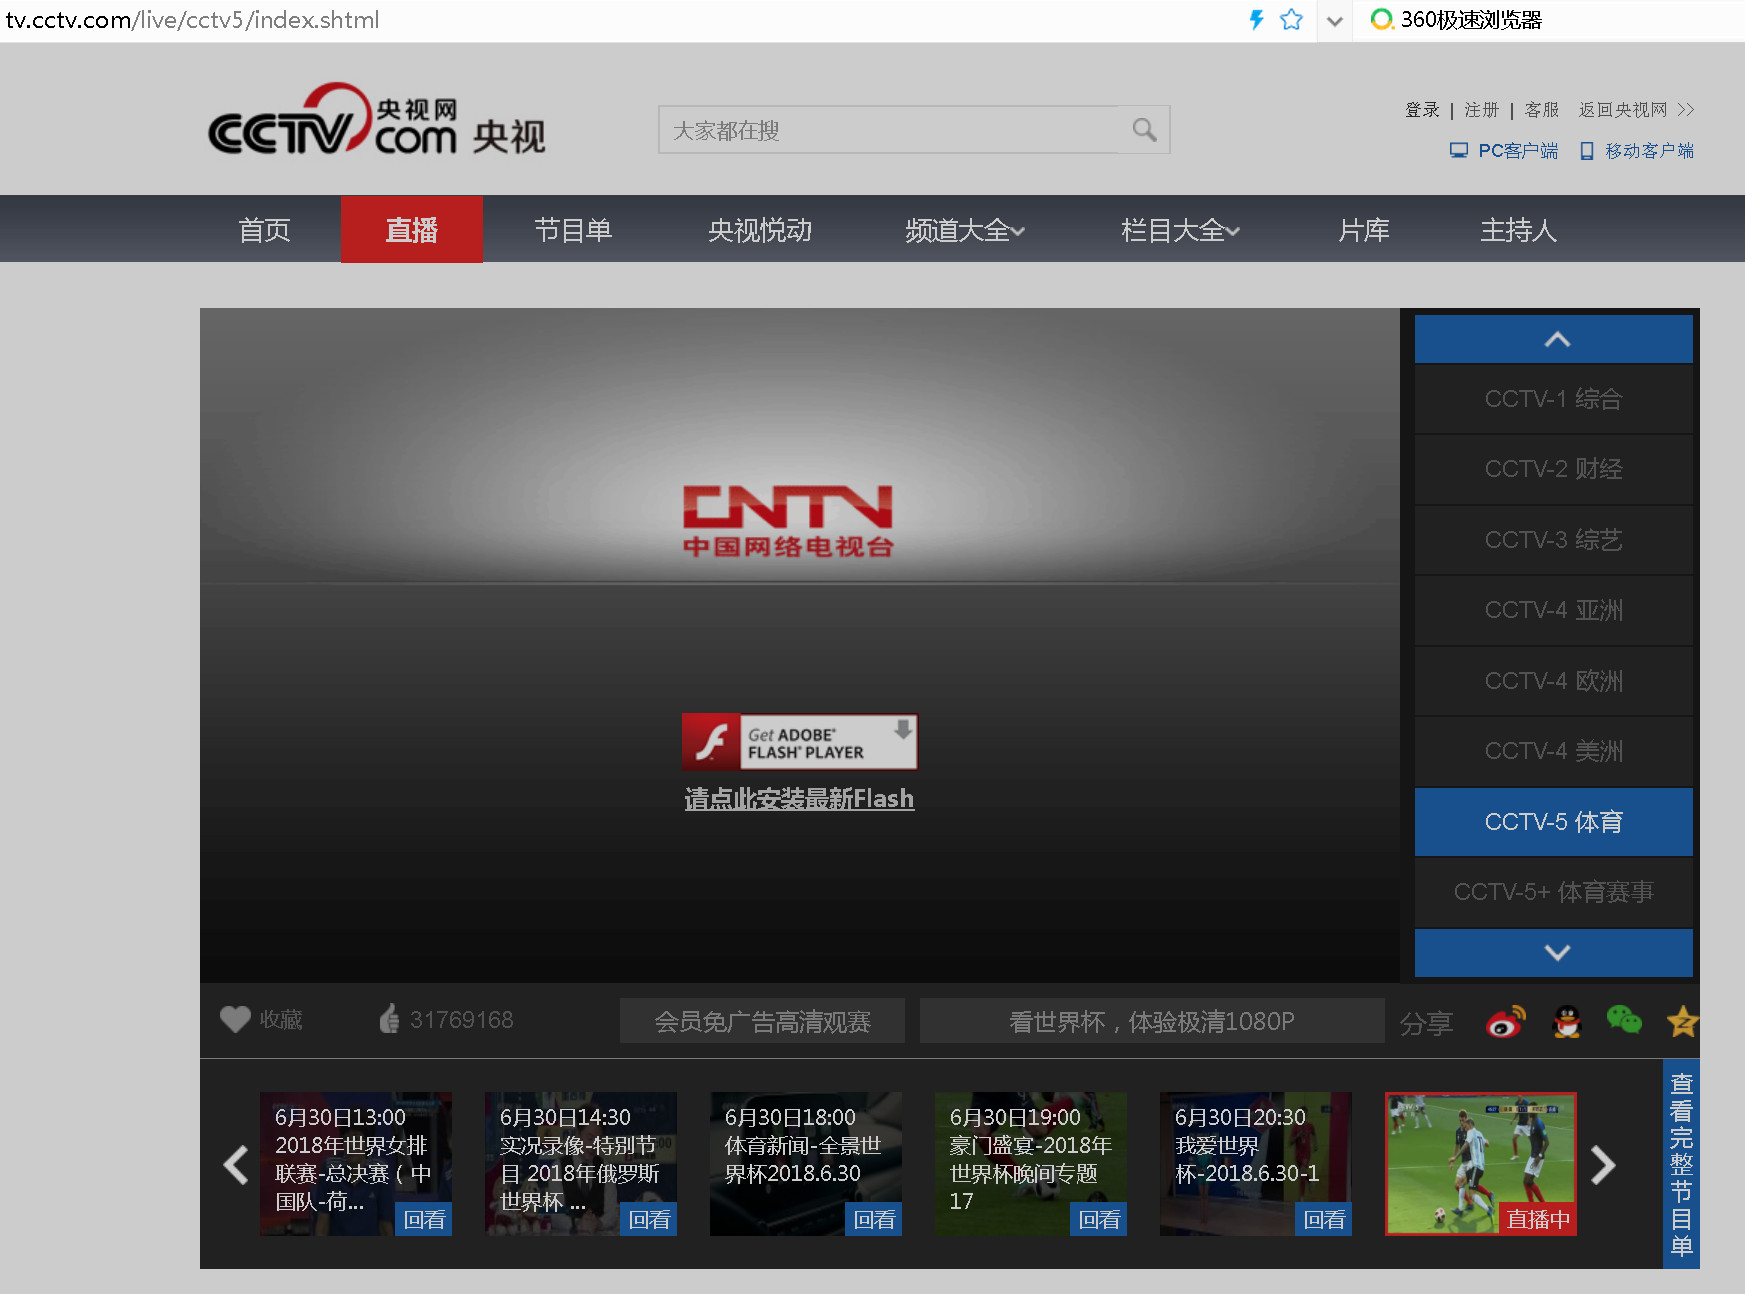This screenshot has width=1745, height=1294.
Task: Open the 节目单 navigation tab
Action: point(572,230)
